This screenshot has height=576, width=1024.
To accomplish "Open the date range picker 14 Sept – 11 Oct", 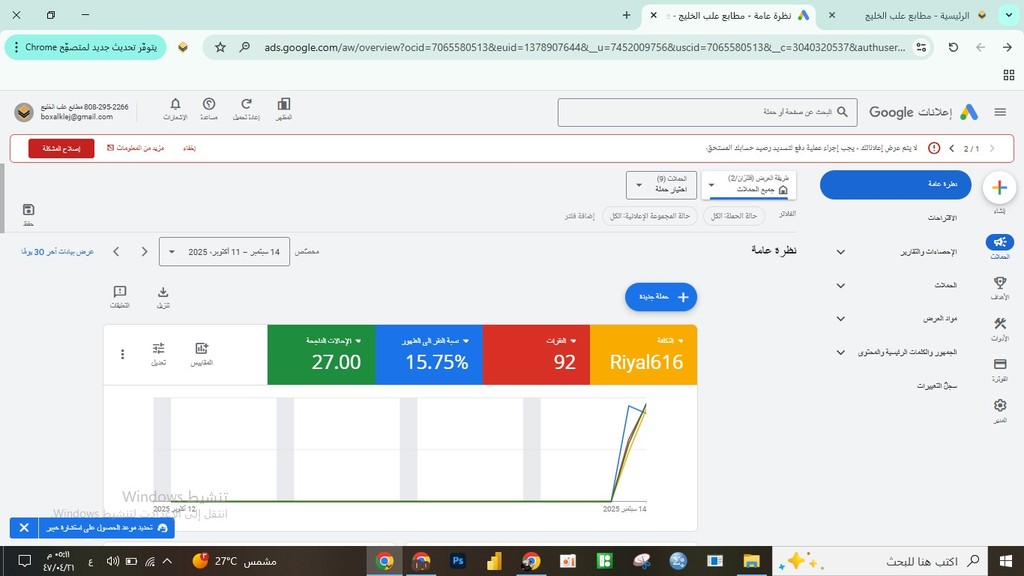I will (x=224, y=251).
